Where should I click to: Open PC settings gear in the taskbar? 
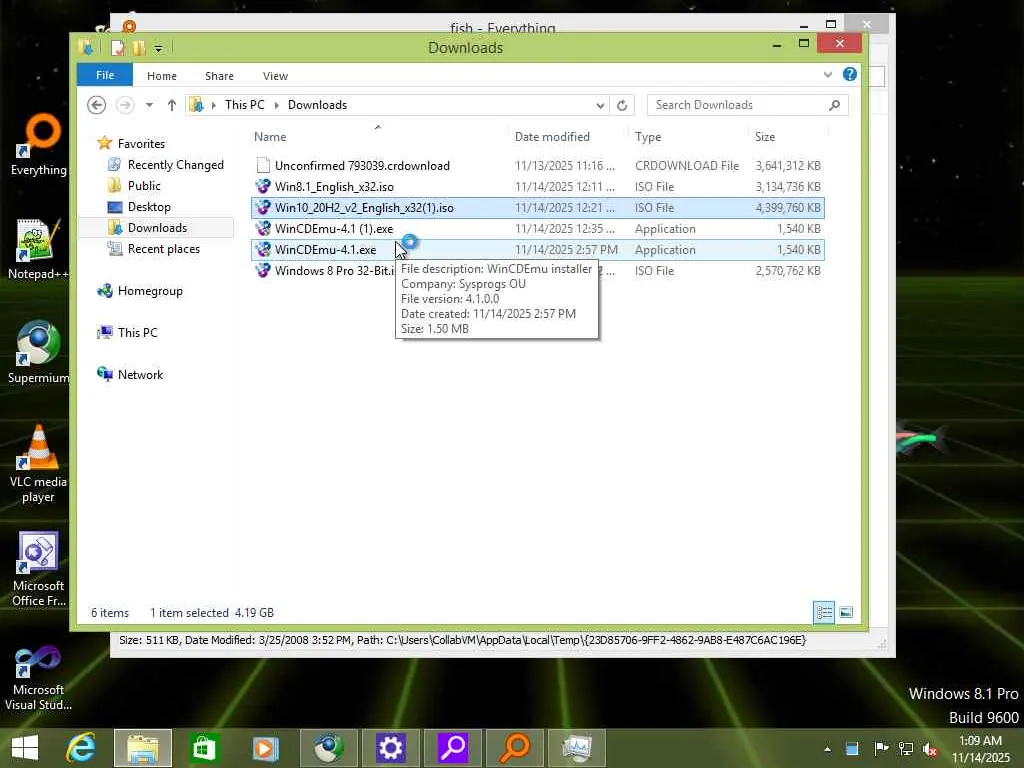(x=390, y=748)
